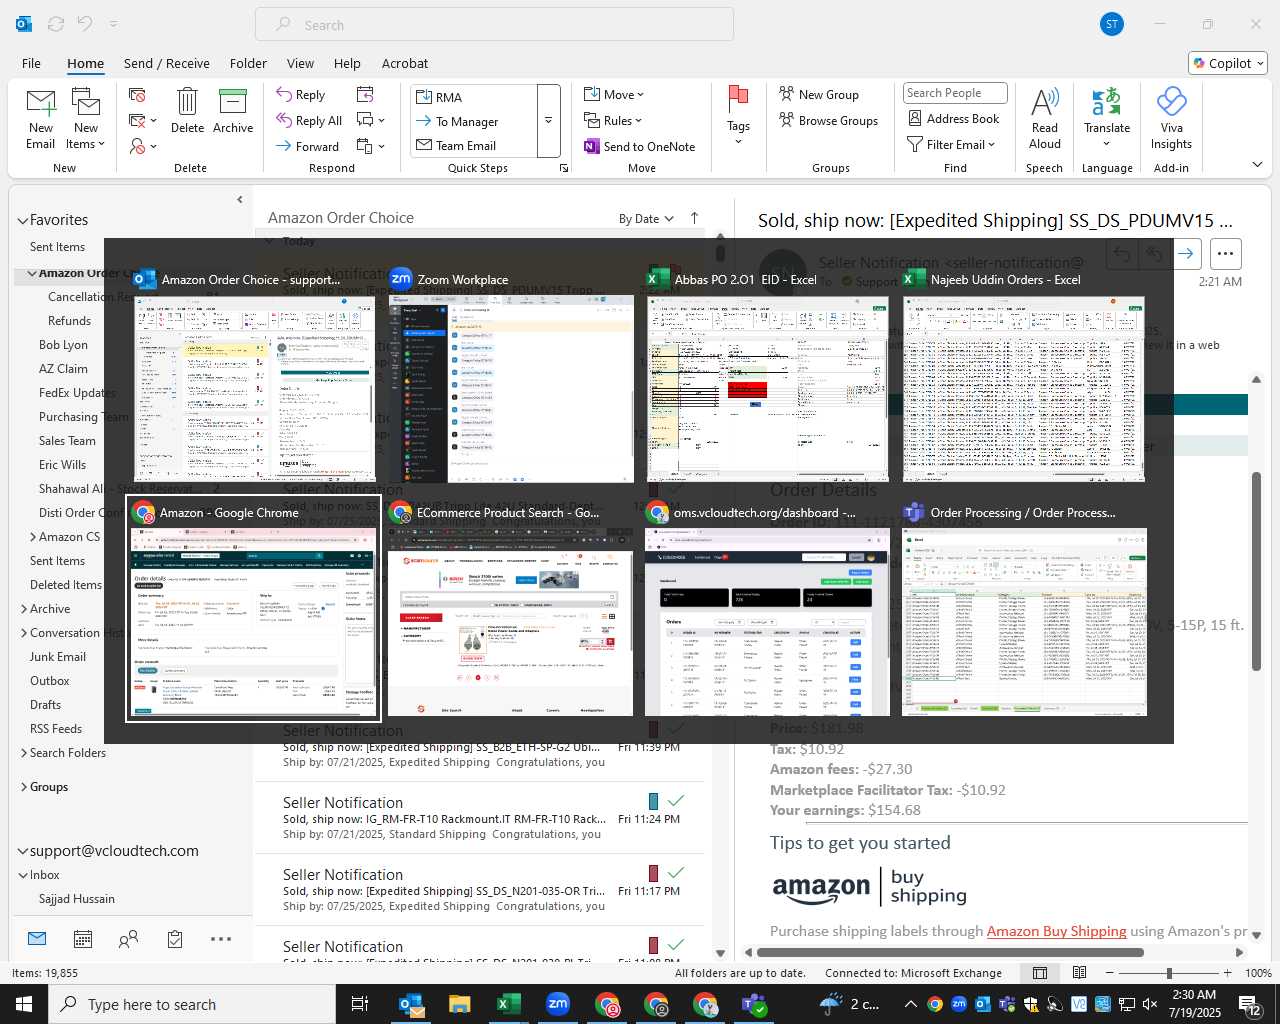Screen dimensions: 1280x1024
Task: Click Browse Groups icon
Action: click(787, 120)
